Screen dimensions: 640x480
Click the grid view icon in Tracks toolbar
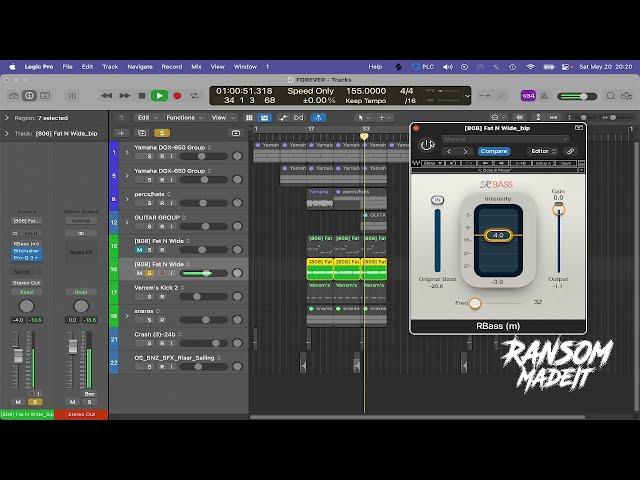pos(249,118)
